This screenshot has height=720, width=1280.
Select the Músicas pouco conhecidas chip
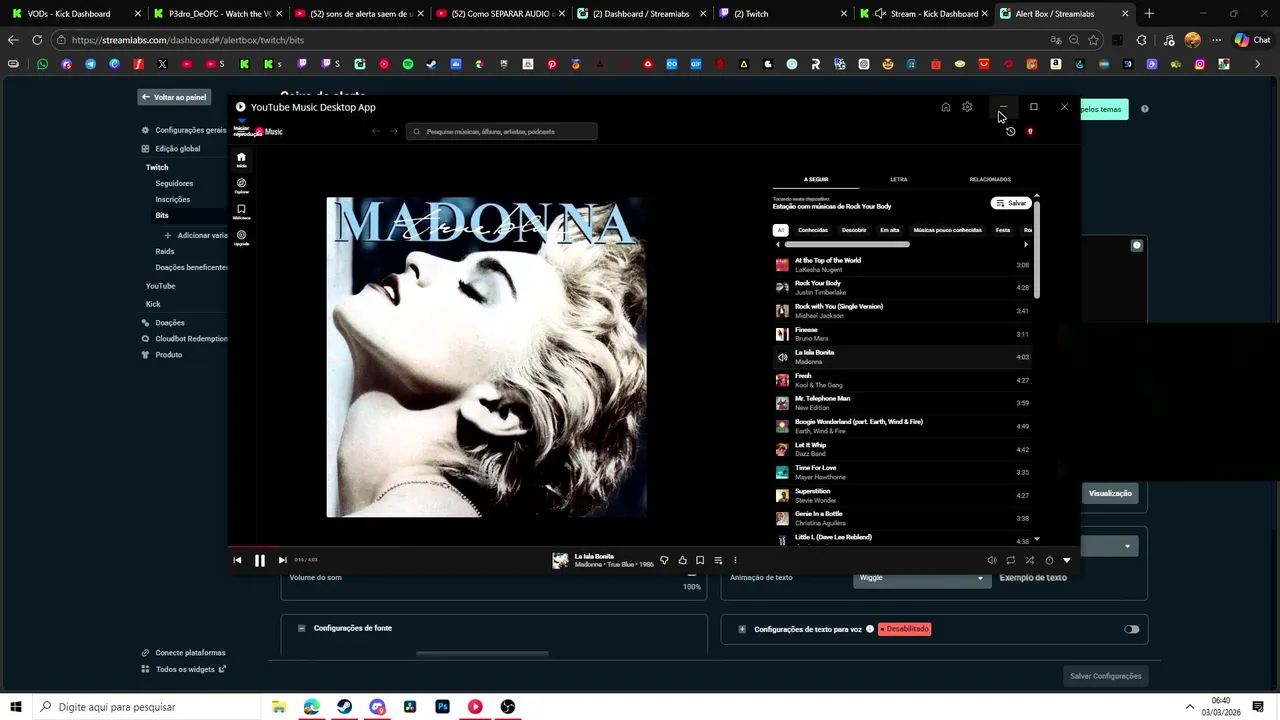tap(947, 230)
